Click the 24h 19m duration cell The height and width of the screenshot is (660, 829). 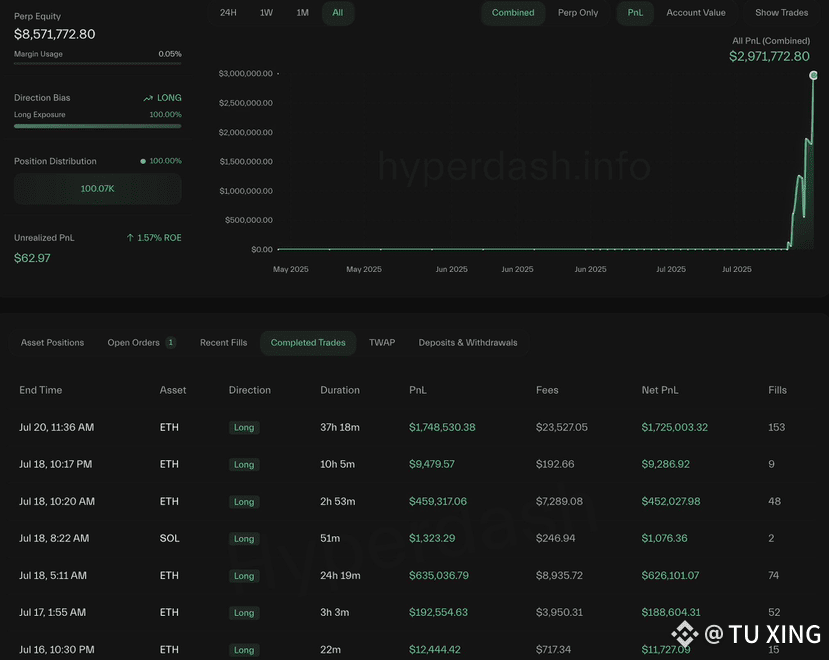pos(340,575)
